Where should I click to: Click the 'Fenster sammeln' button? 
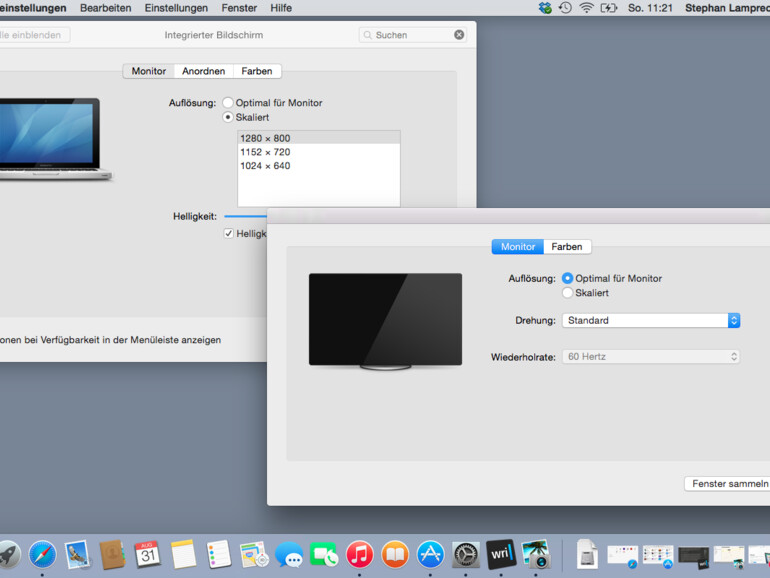[x=728, y=484]
